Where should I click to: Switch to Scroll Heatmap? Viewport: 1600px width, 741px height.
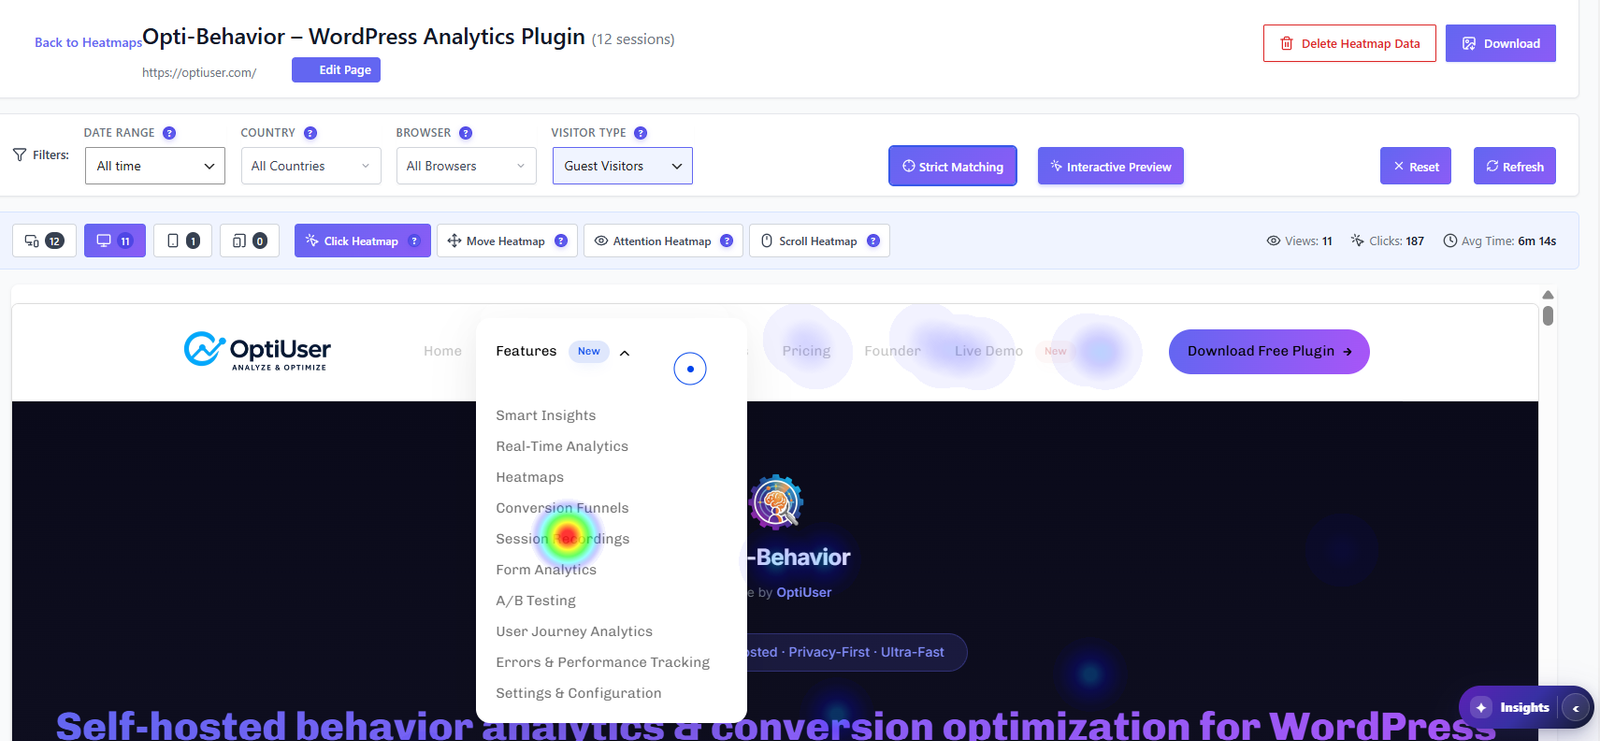tap(819, 241)
